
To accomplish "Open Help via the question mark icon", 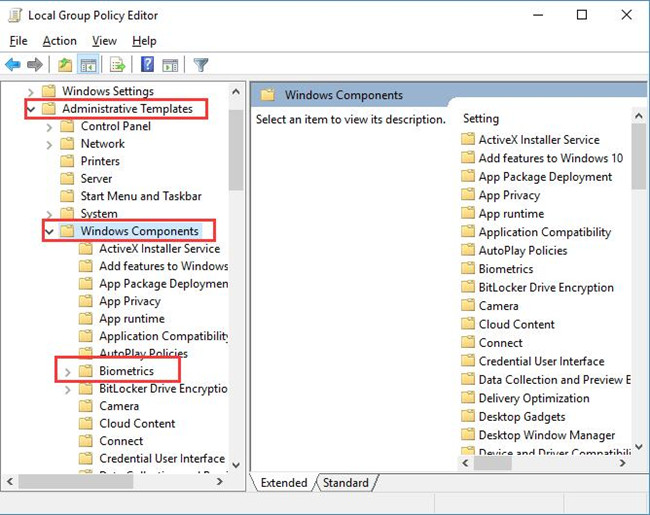I will point(147,65).
